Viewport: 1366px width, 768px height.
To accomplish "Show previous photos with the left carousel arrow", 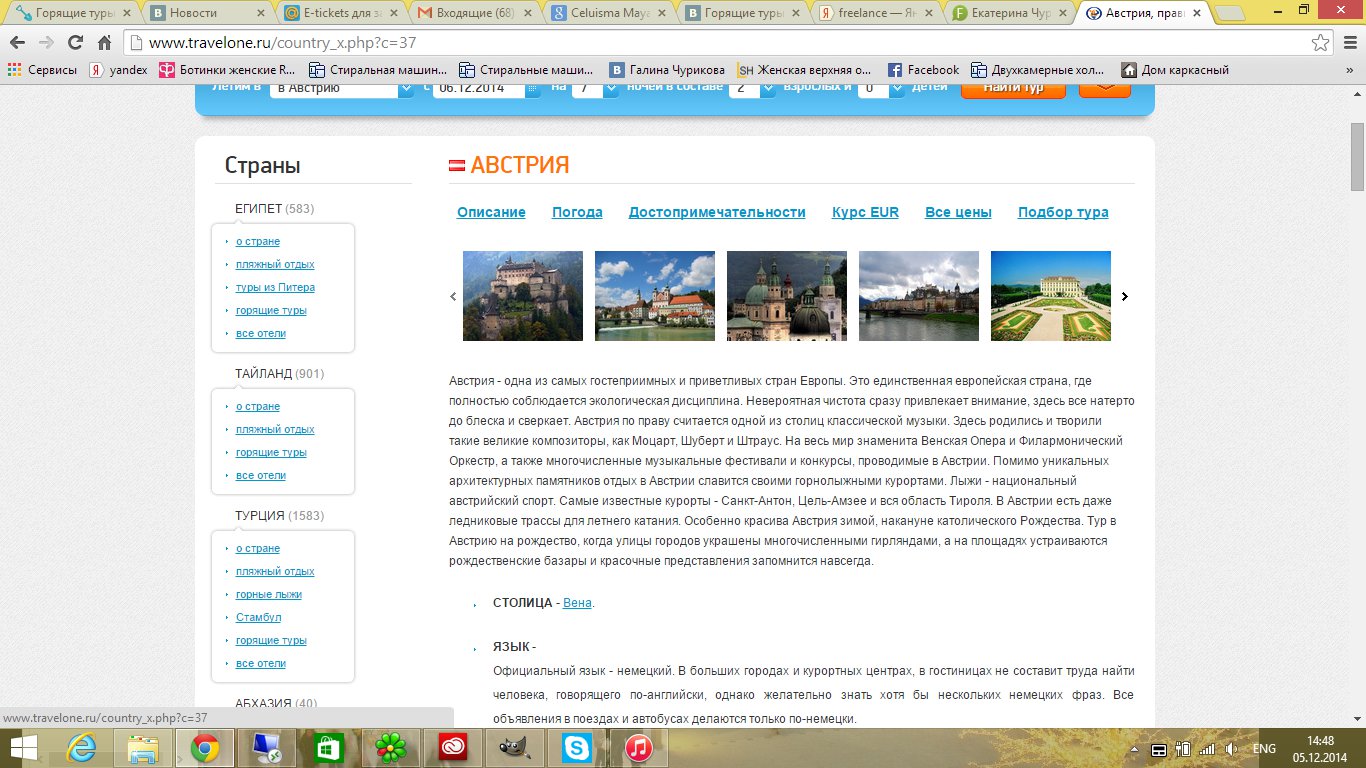I will [453, 296].
